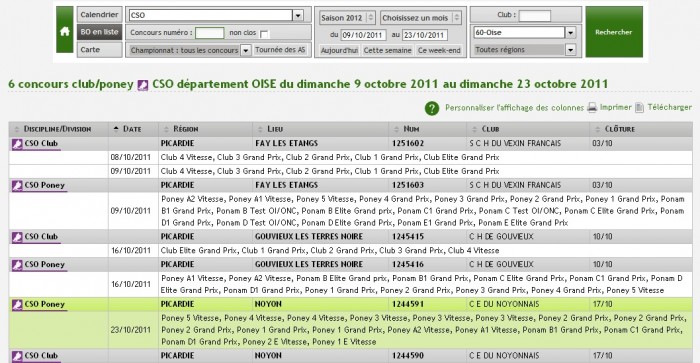Image resolution: width=700 pixels, height=363 pixels.
Task: Open the Toutes régions dropdown
Action: click(570, 50)
